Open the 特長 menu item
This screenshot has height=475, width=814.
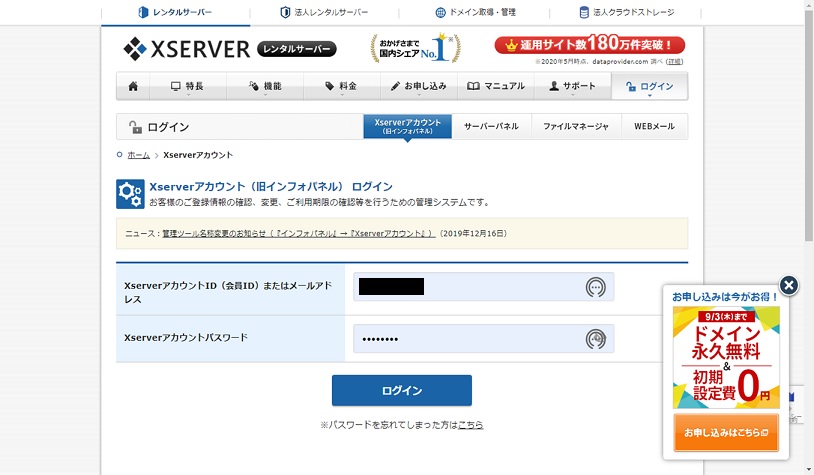[x=187, y=86]
